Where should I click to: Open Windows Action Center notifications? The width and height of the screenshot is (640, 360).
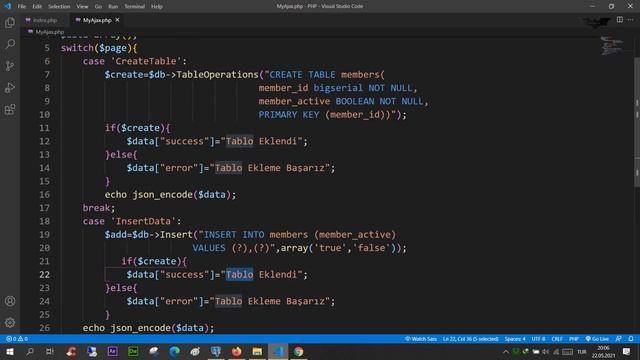tap(627, 351)
